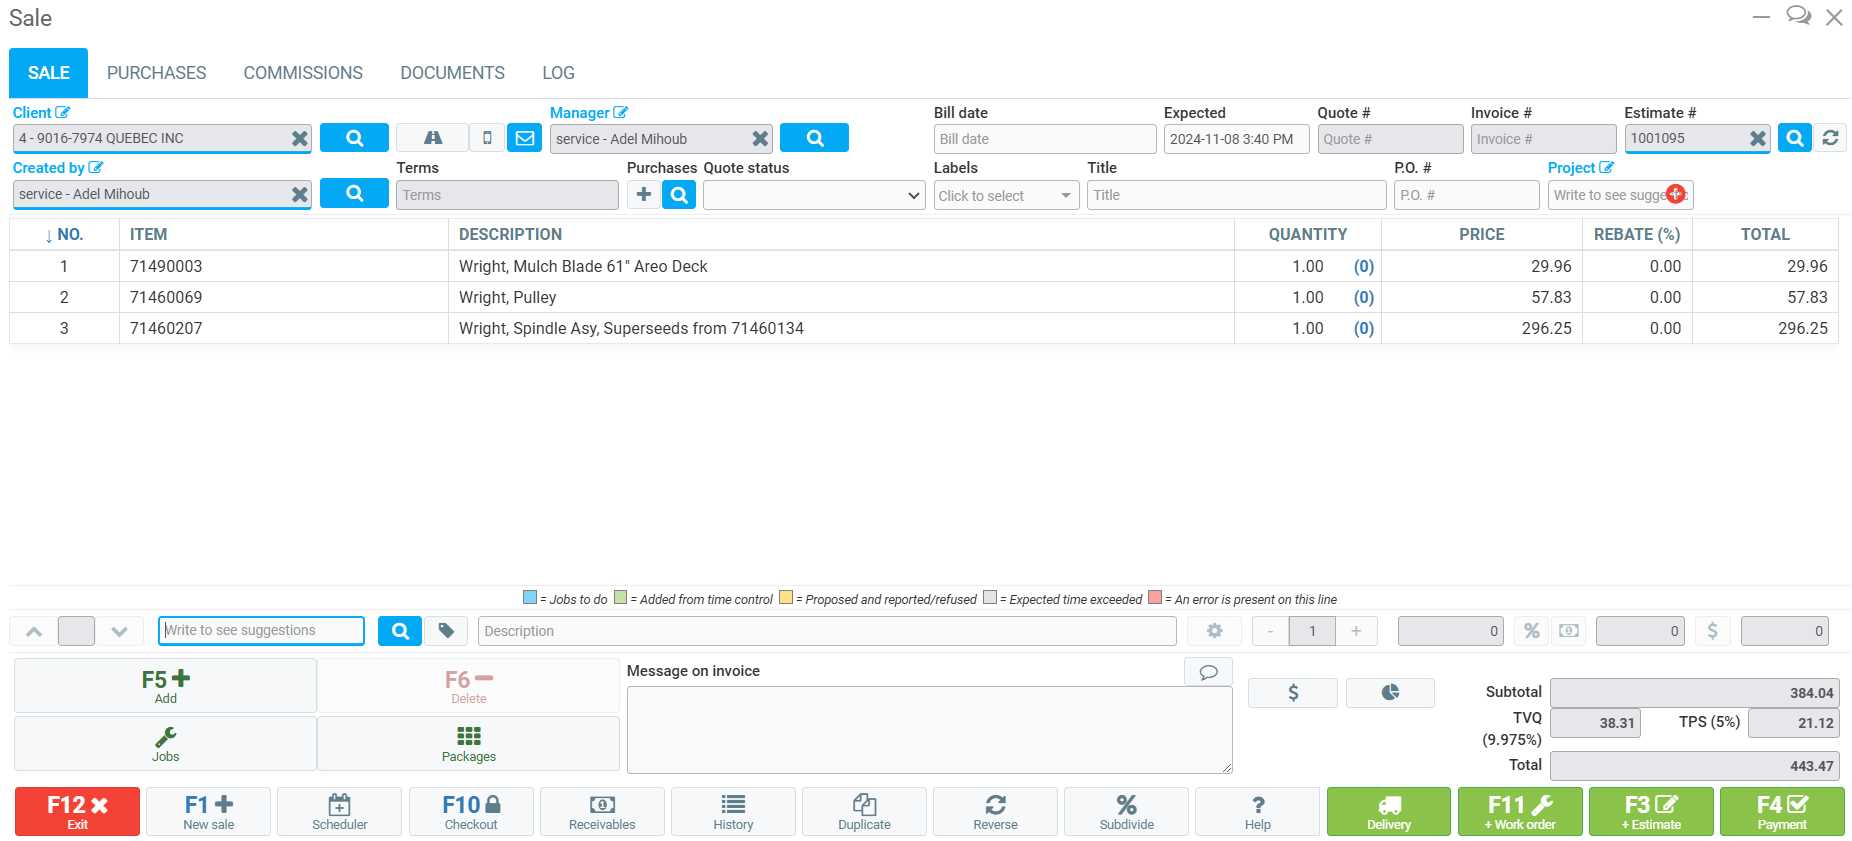The image size is (1852, 841).
Task: Click the Message on invoice text area
Action: pos(929,729)
